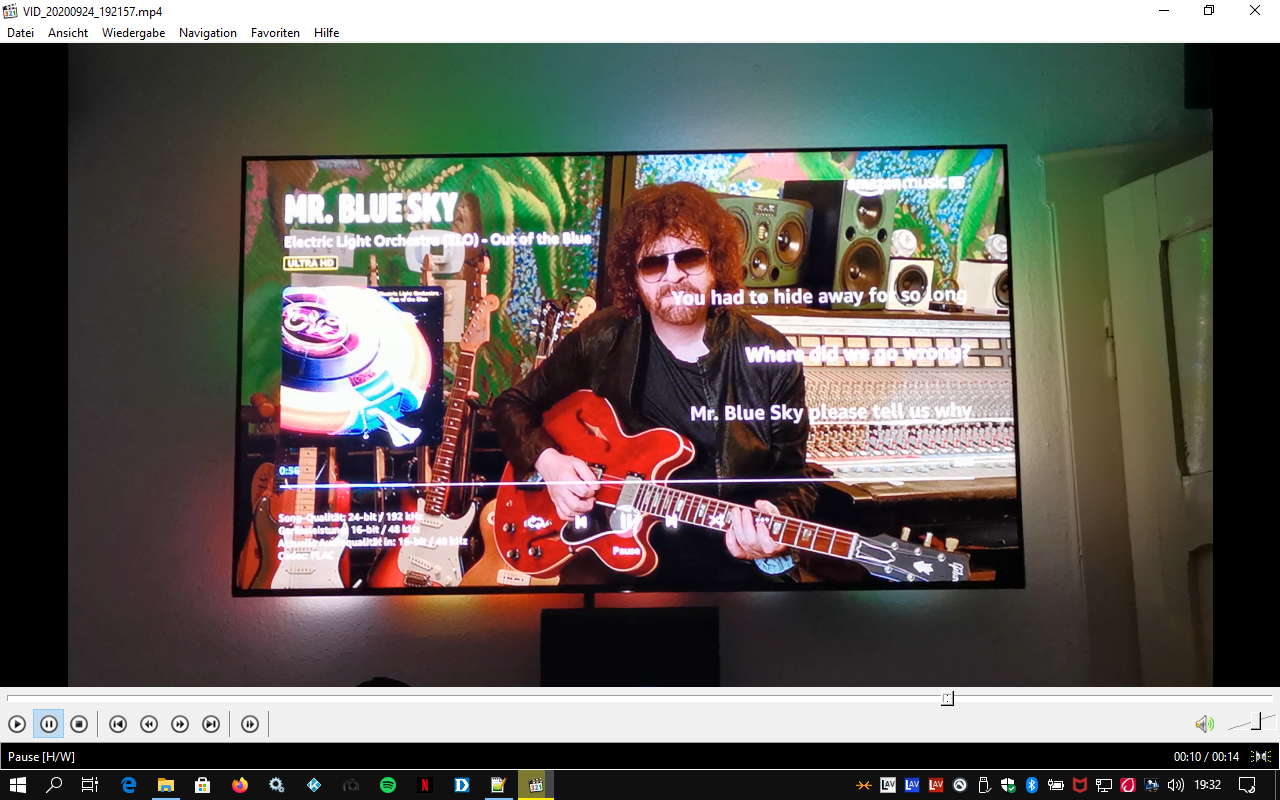Viewport: 1280px width, 800px height.
Task: Open the gears settings app on taskbar
Action: 277,785
